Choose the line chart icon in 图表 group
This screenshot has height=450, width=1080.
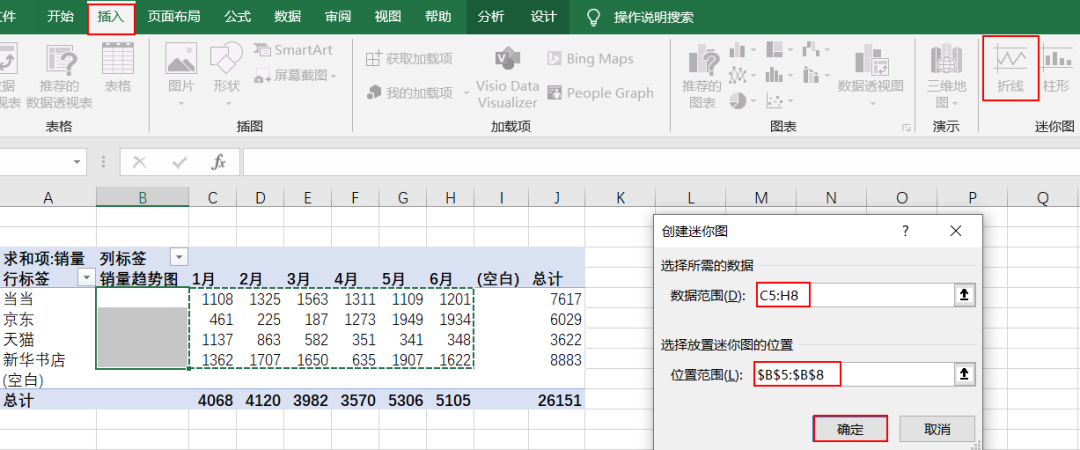[x=738, y=74]
